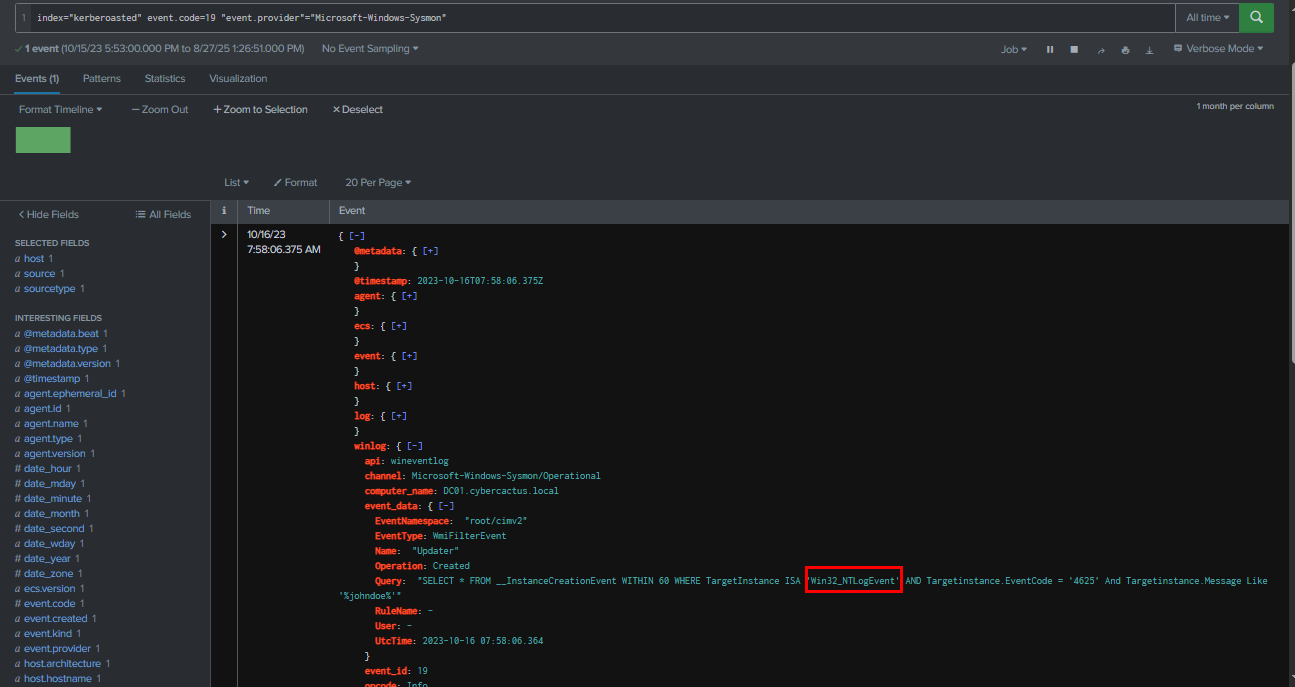The height and width of the screenshot is (687, 1295).
Task: Click the green timeline bar
Action: tap(43, 140)
